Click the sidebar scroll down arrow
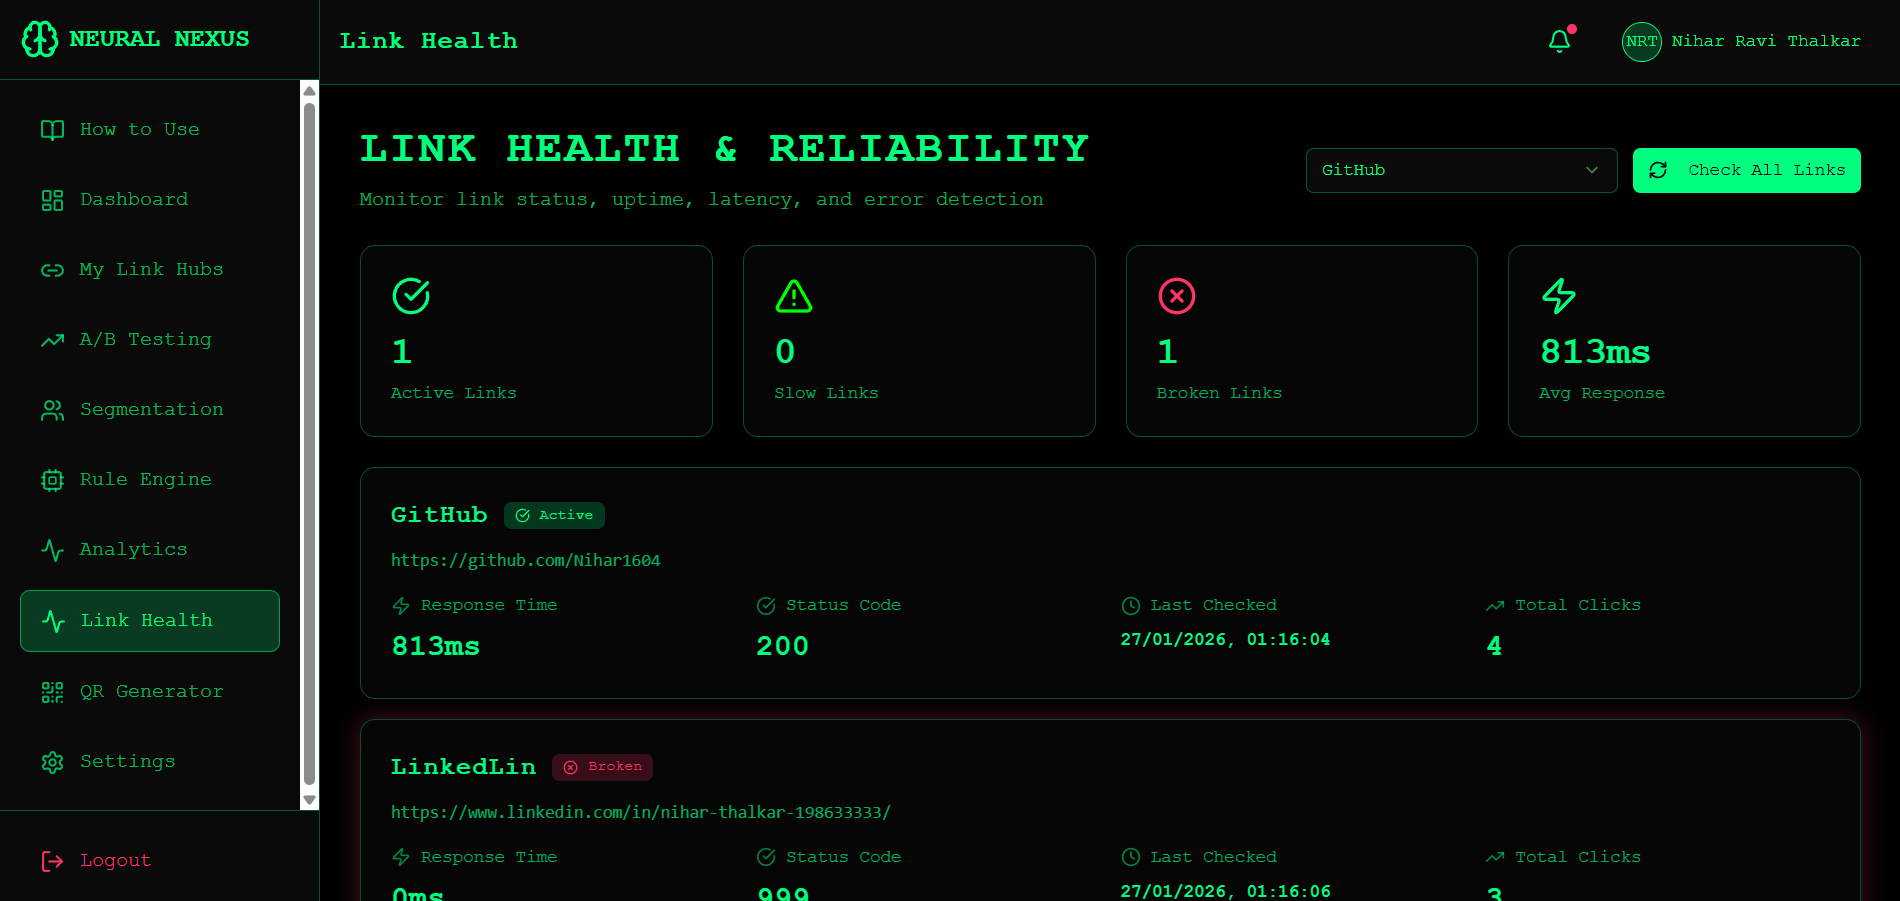The height and width of the screenshot is (901, 1900). click(x=309, y=800)
